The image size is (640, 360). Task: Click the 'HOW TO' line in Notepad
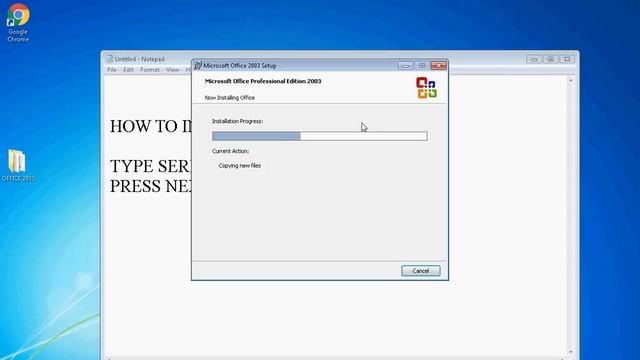click(151, 126)
